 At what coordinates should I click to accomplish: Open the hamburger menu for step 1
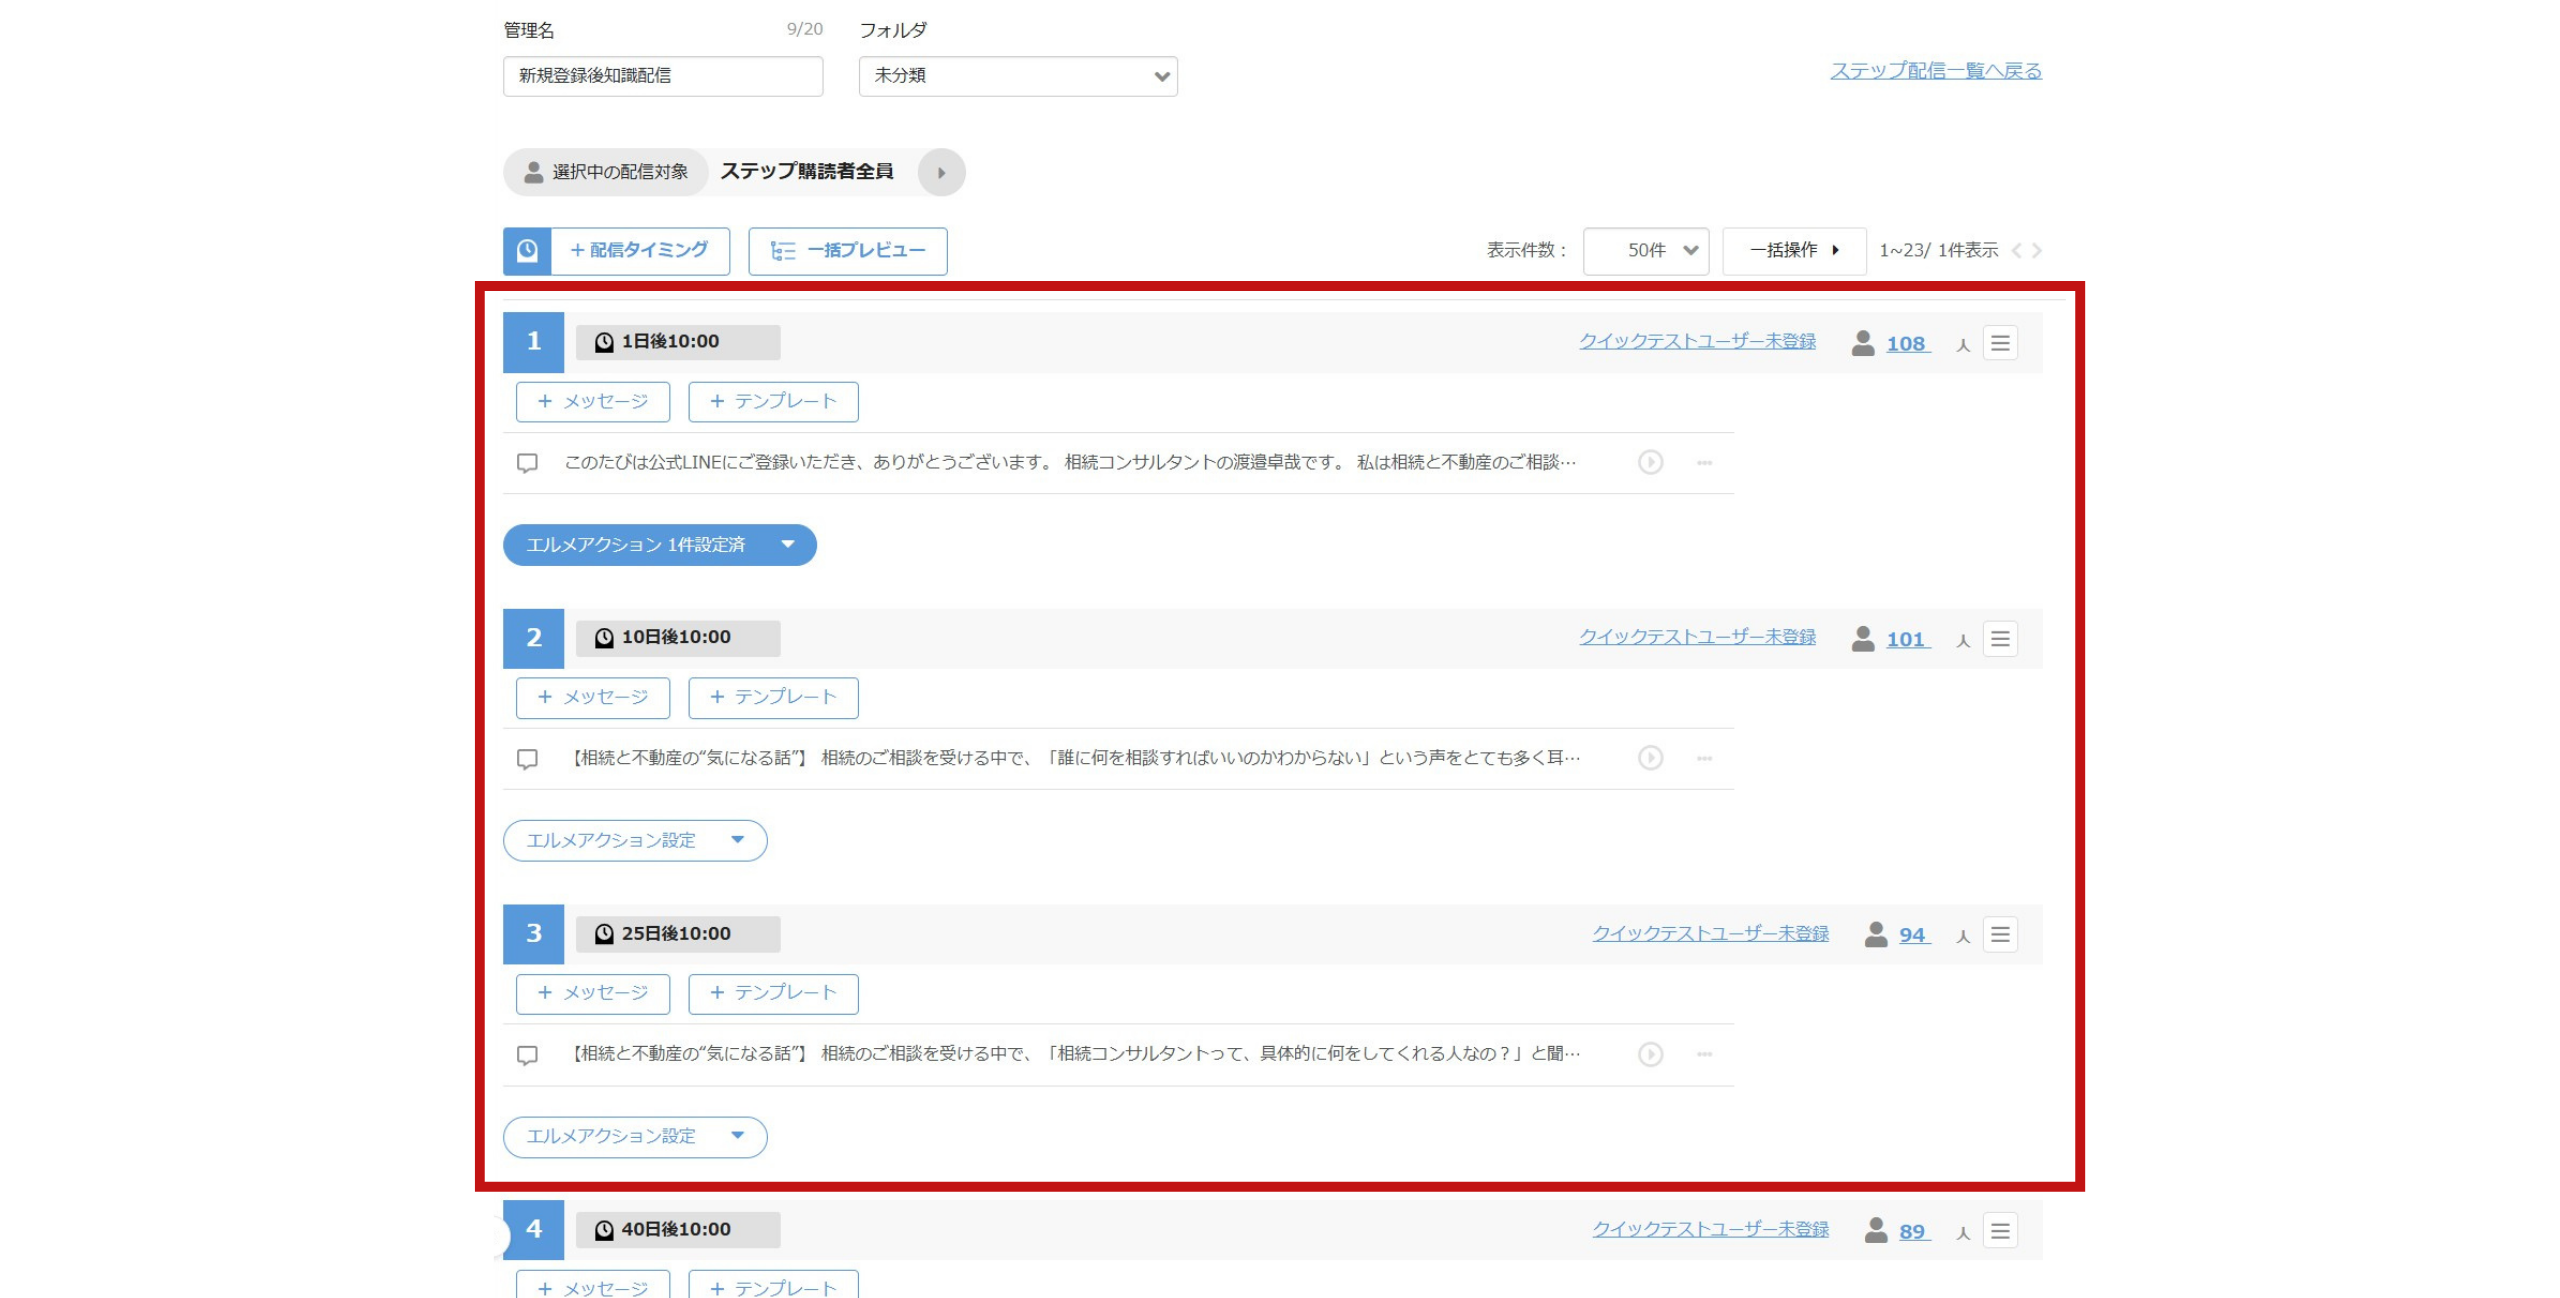[2000, 343]
